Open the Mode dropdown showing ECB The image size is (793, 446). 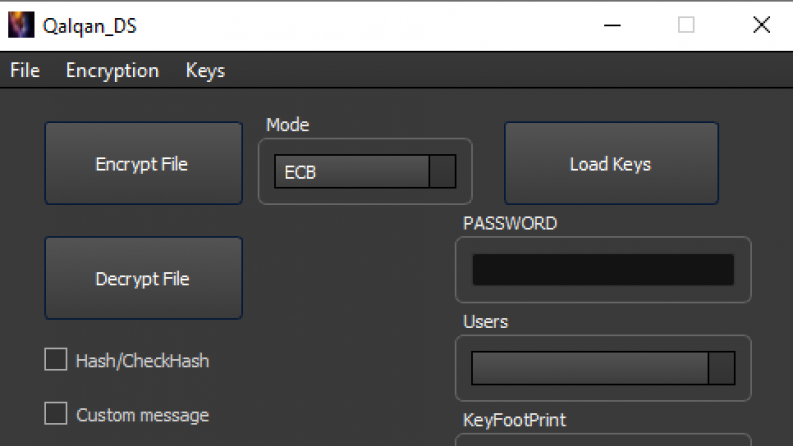click(x=365, y=171)
